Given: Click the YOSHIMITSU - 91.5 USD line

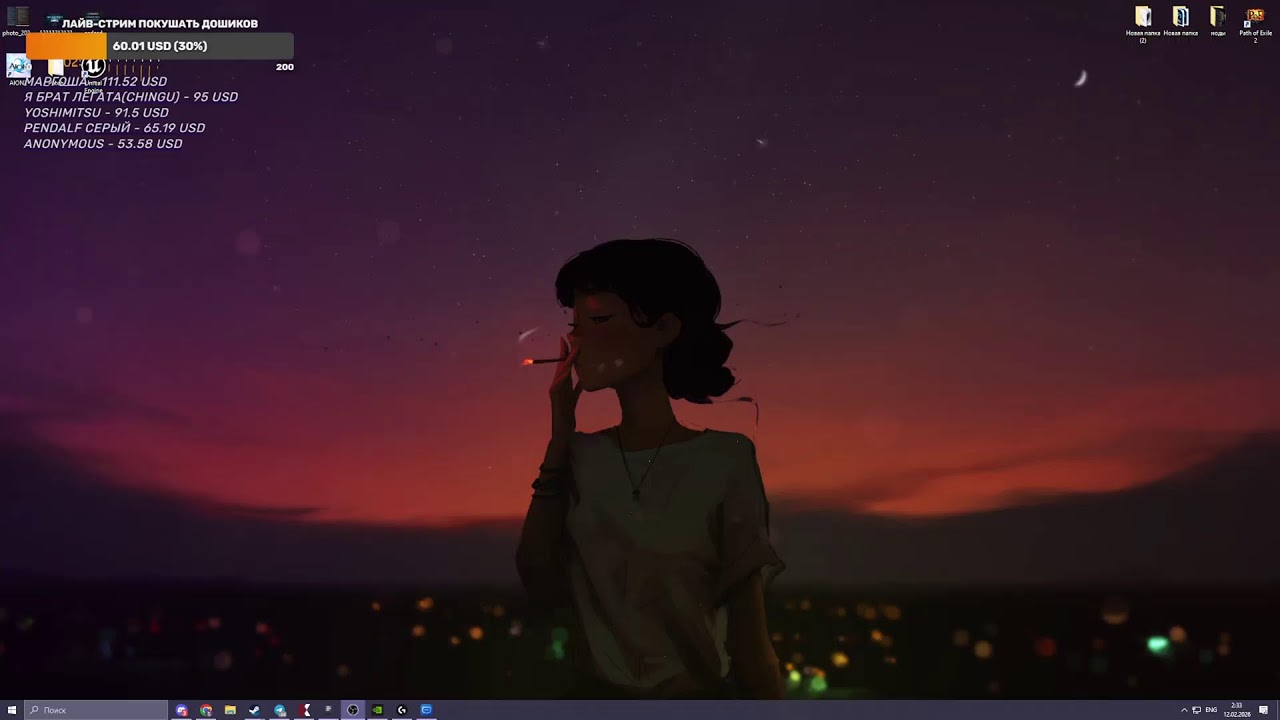Looking at the screenshot, I should click(x=96, y=113).
